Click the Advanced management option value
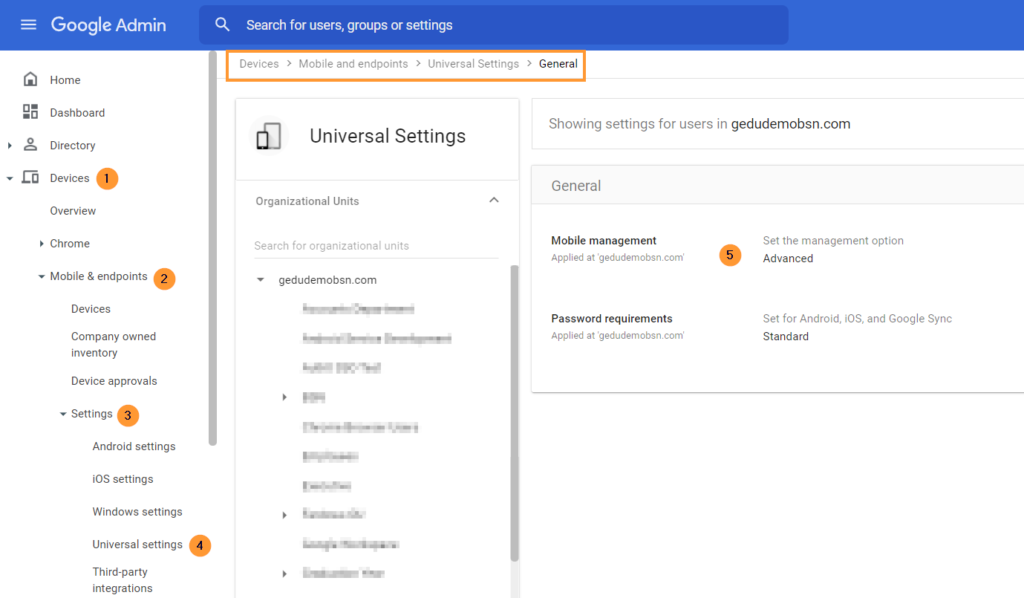The image size is (1024, 598). coord(788,258)
